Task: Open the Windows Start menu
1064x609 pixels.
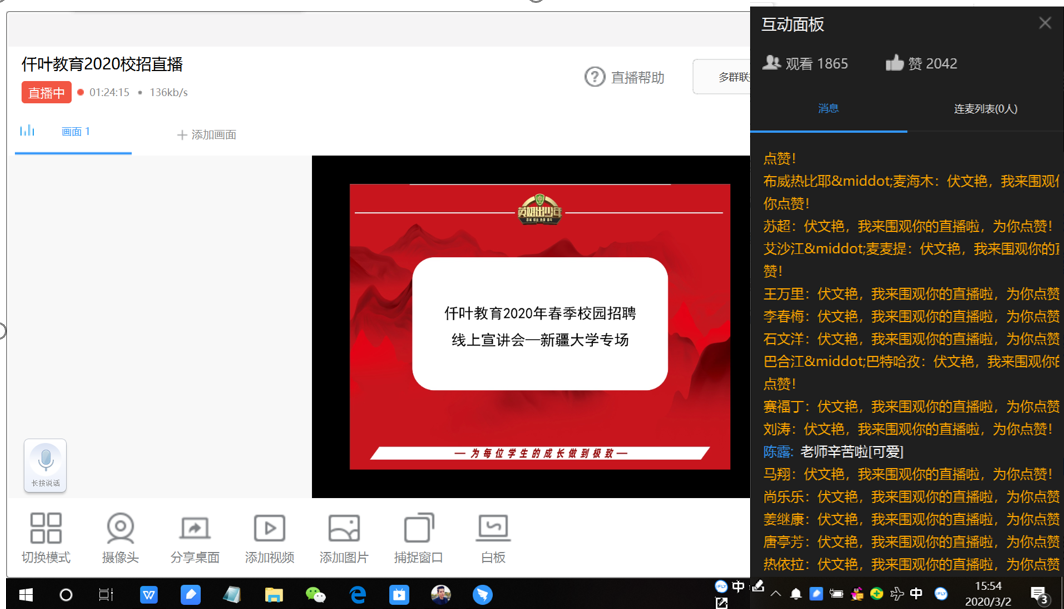Action: 26,595
